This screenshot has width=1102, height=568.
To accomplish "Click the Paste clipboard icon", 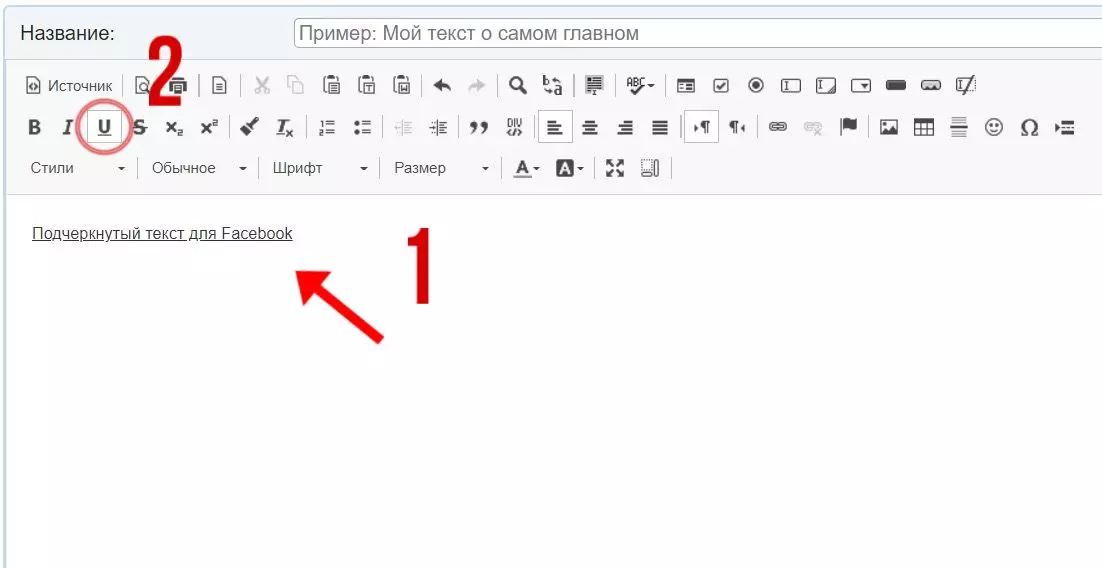I will (x=331, y=86).
